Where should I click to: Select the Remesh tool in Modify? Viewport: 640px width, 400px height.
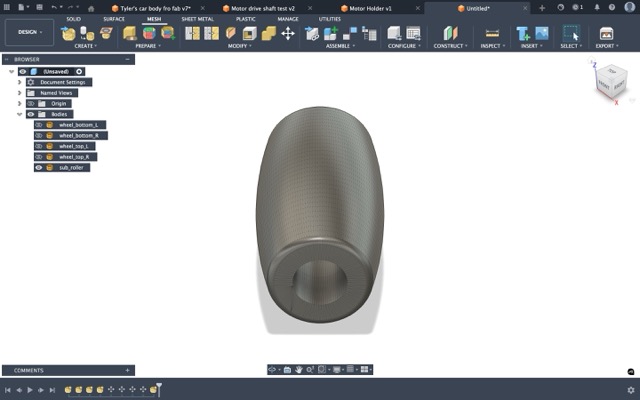tap(192, 33)
